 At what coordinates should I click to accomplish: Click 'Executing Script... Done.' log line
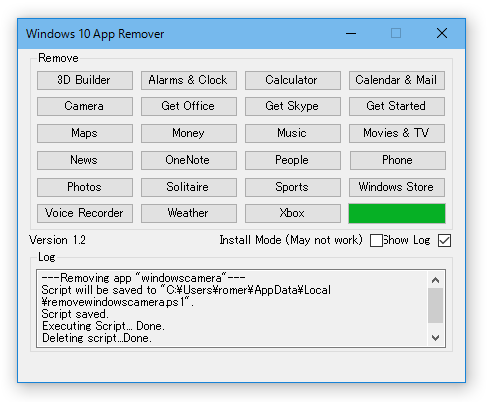coord(103,326)
